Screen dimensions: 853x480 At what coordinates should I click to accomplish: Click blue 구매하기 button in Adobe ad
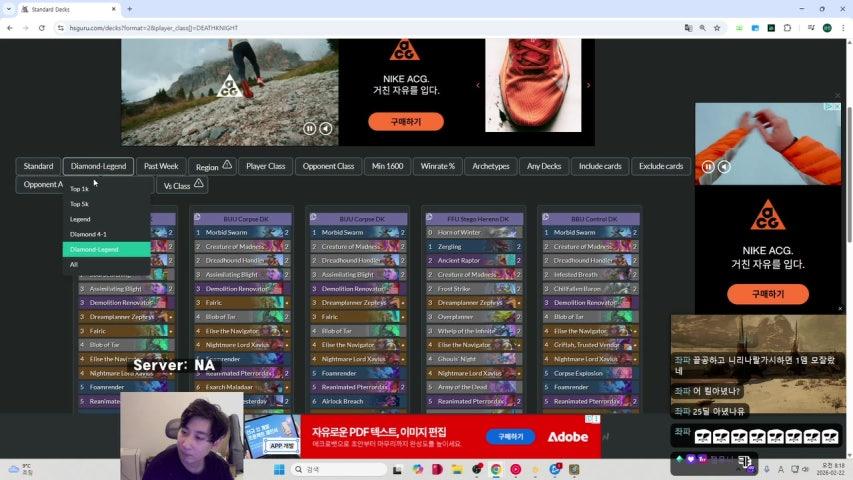tap(510, 436)
